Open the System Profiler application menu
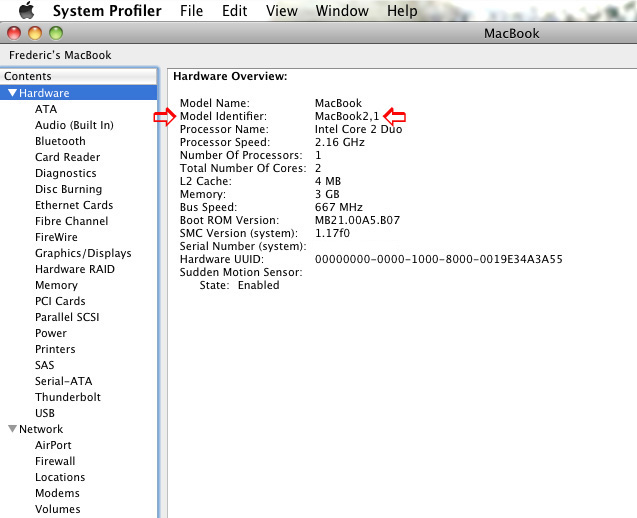 point(107,11)
